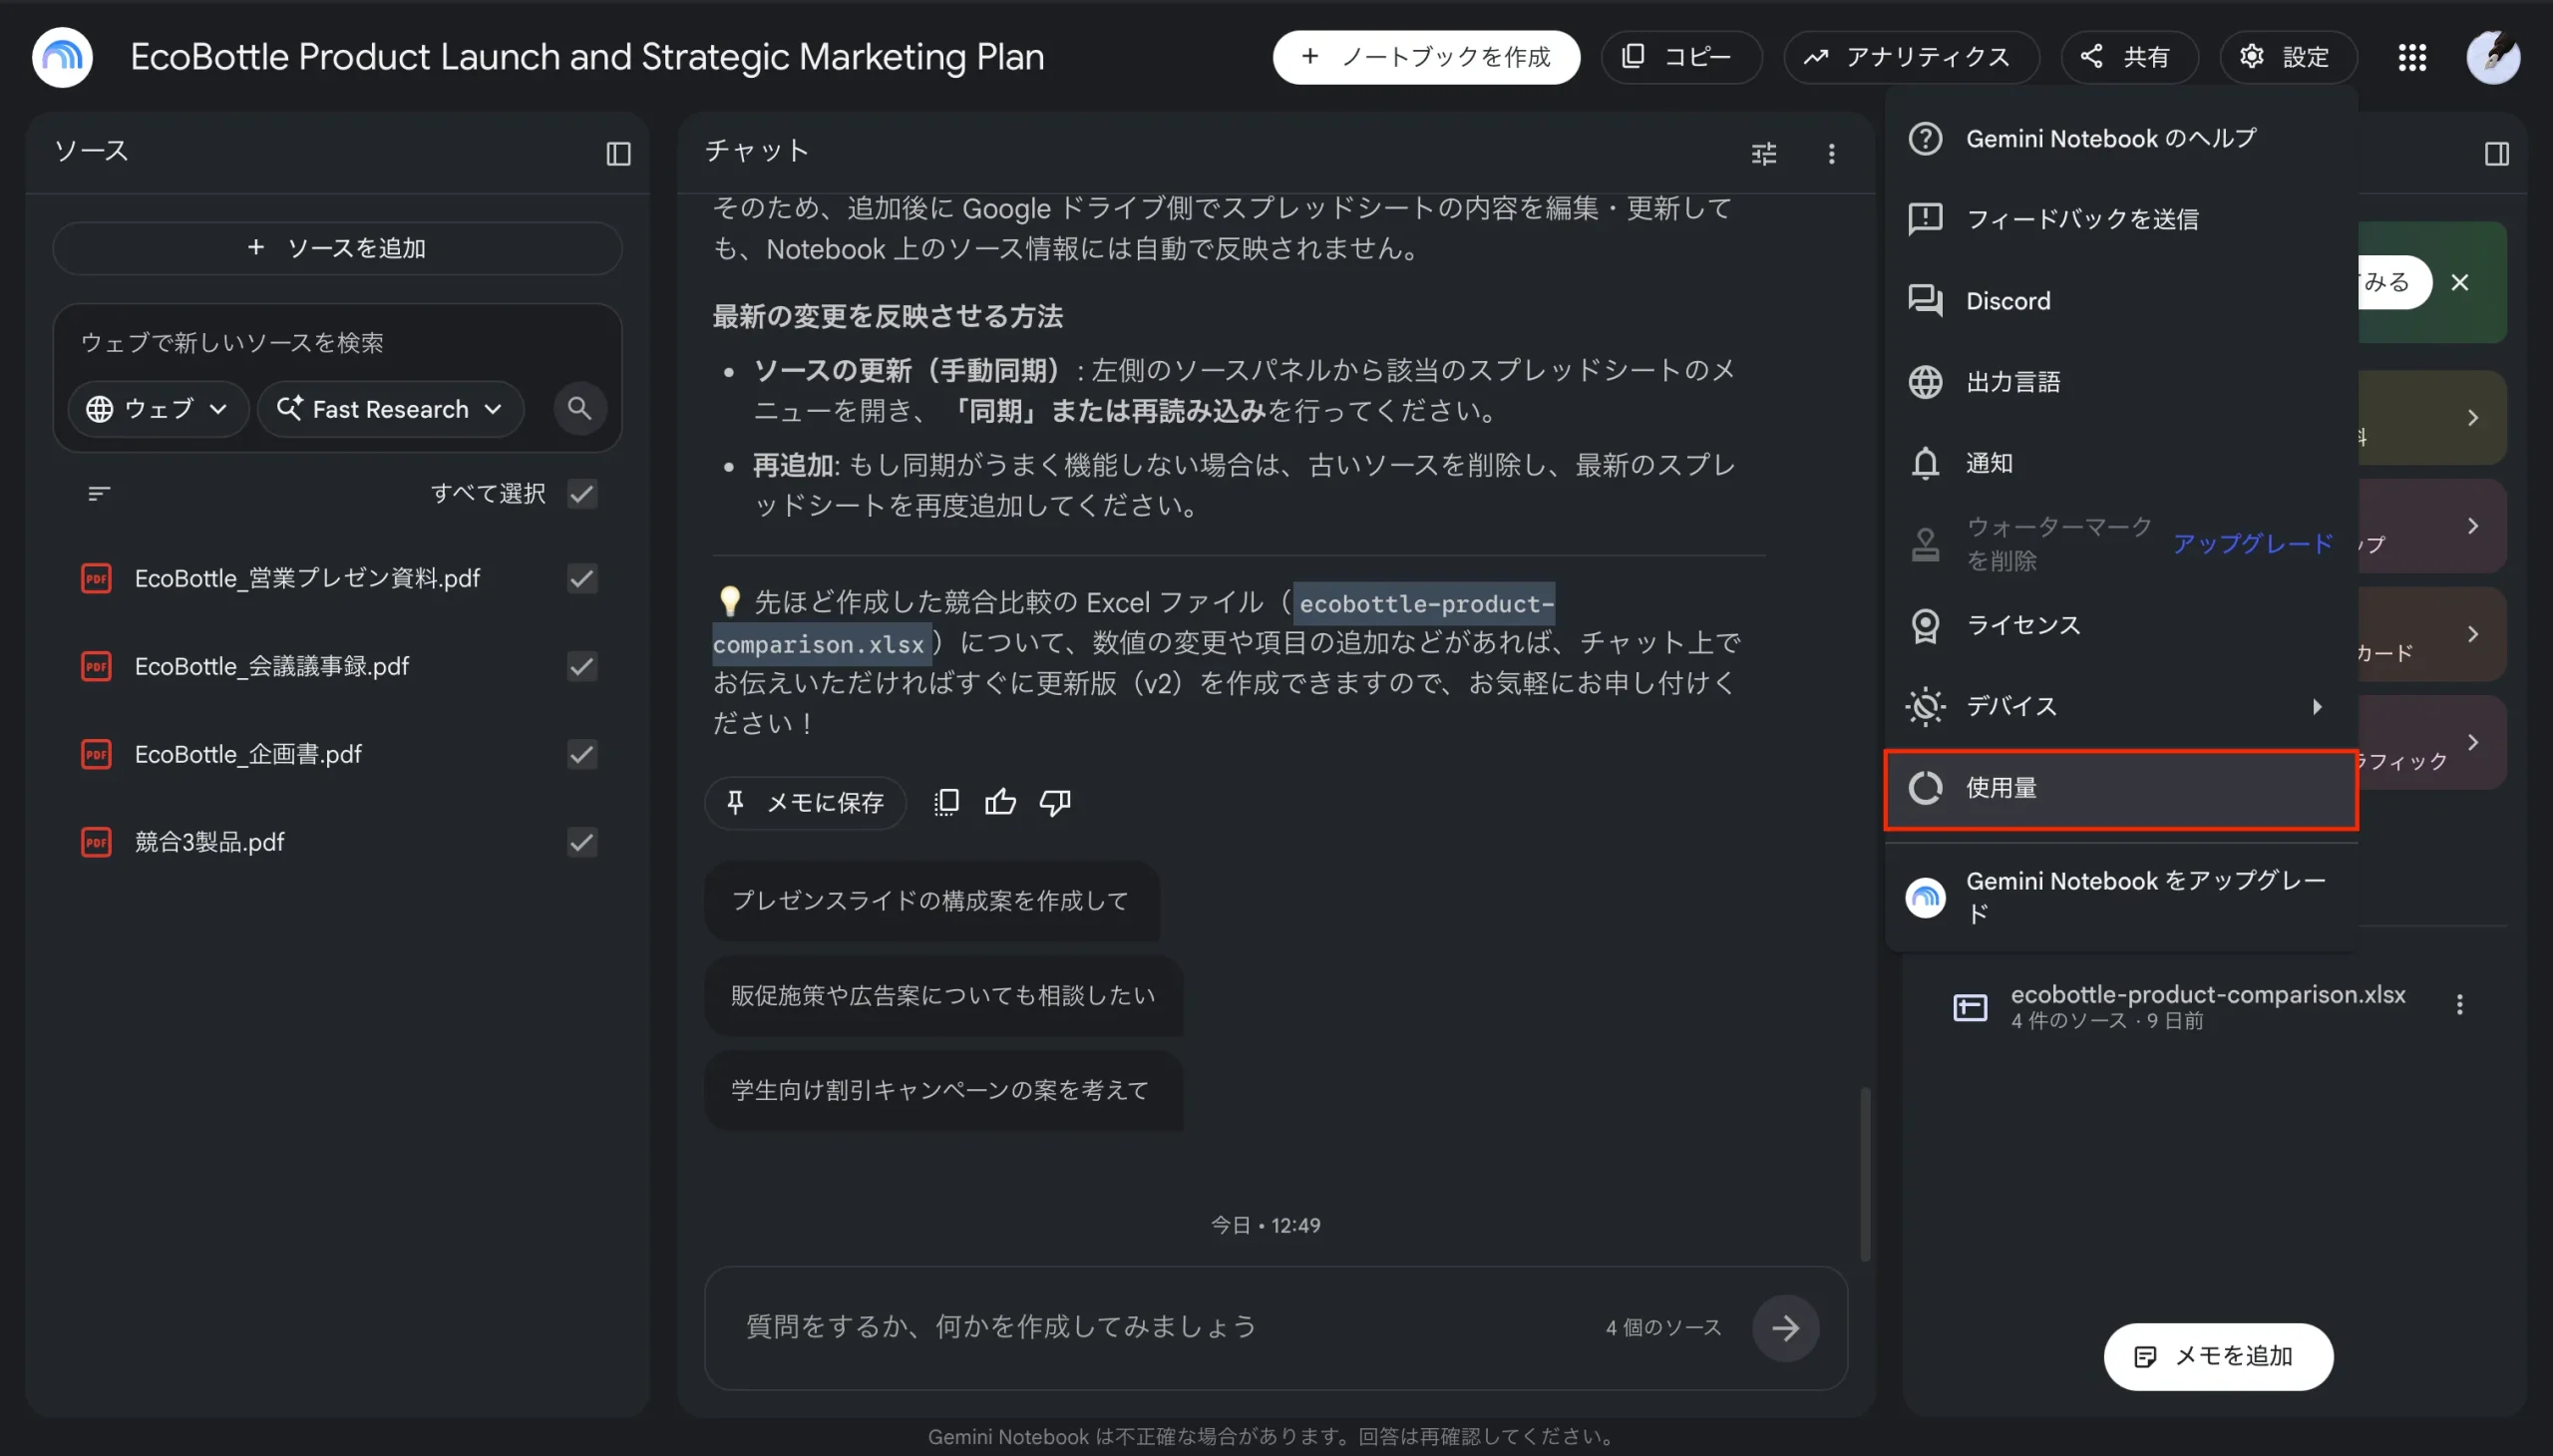Image resolution: width=2553 pixels, height=1456 pixels.
Task: Collapse the ソース panel with its sidebar icon
Action: coord(618,153)
